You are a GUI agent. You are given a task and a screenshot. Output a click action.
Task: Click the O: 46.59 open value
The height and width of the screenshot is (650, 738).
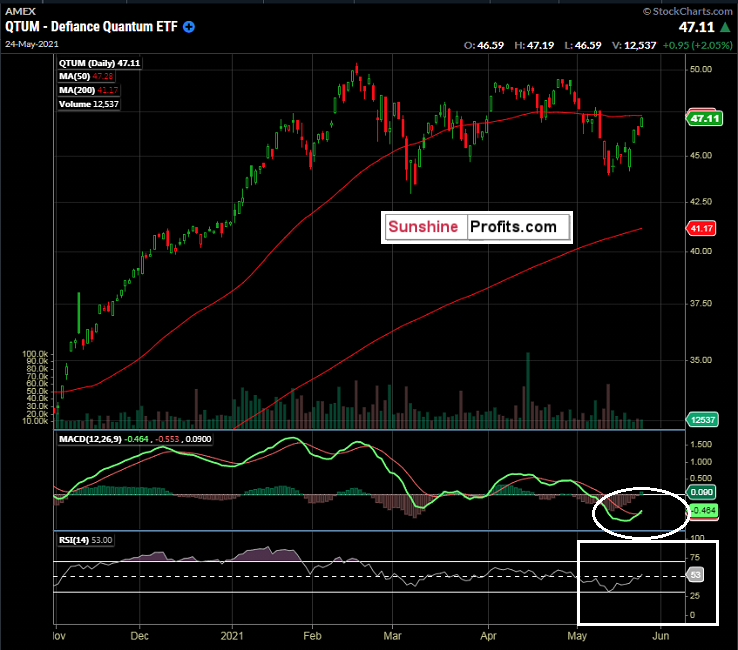pos(484,45)
